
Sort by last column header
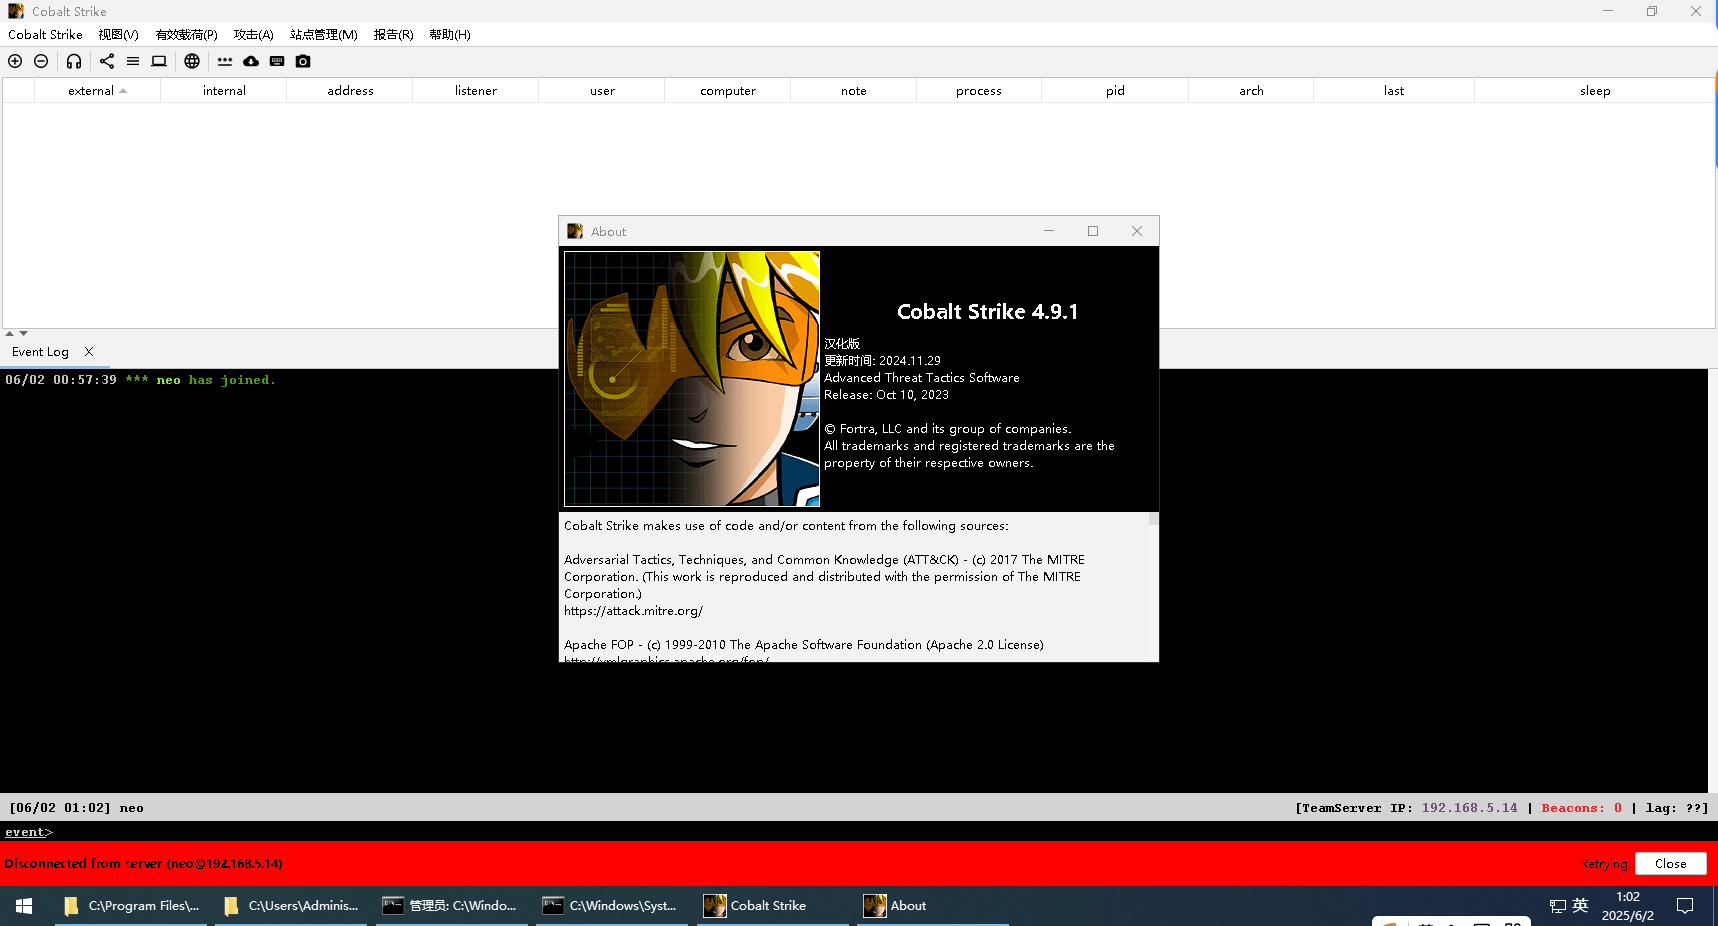(1394, 90)
